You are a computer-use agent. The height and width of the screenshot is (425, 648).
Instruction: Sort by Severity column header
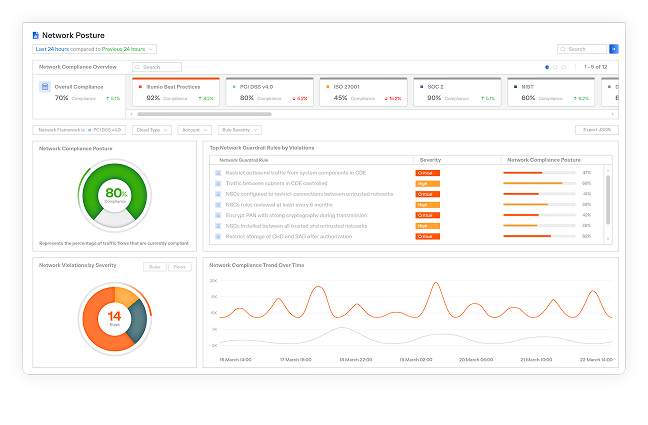[430, 160]
